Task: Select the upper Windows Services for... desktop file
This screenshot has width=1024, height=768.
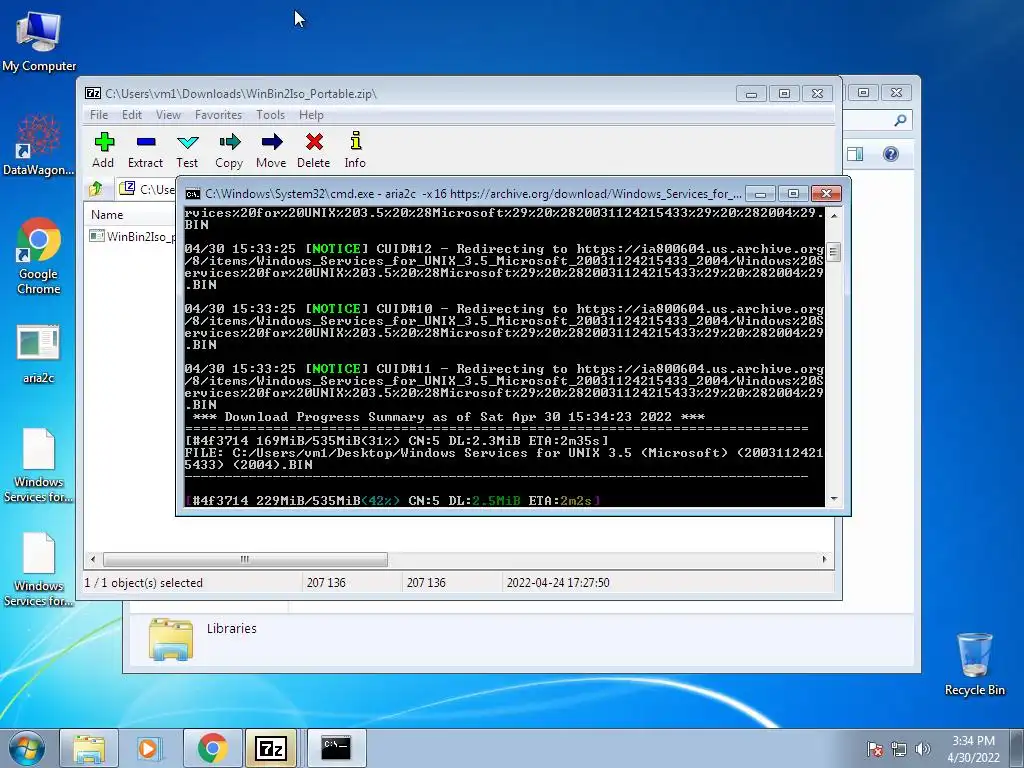Action: point(39,466)
